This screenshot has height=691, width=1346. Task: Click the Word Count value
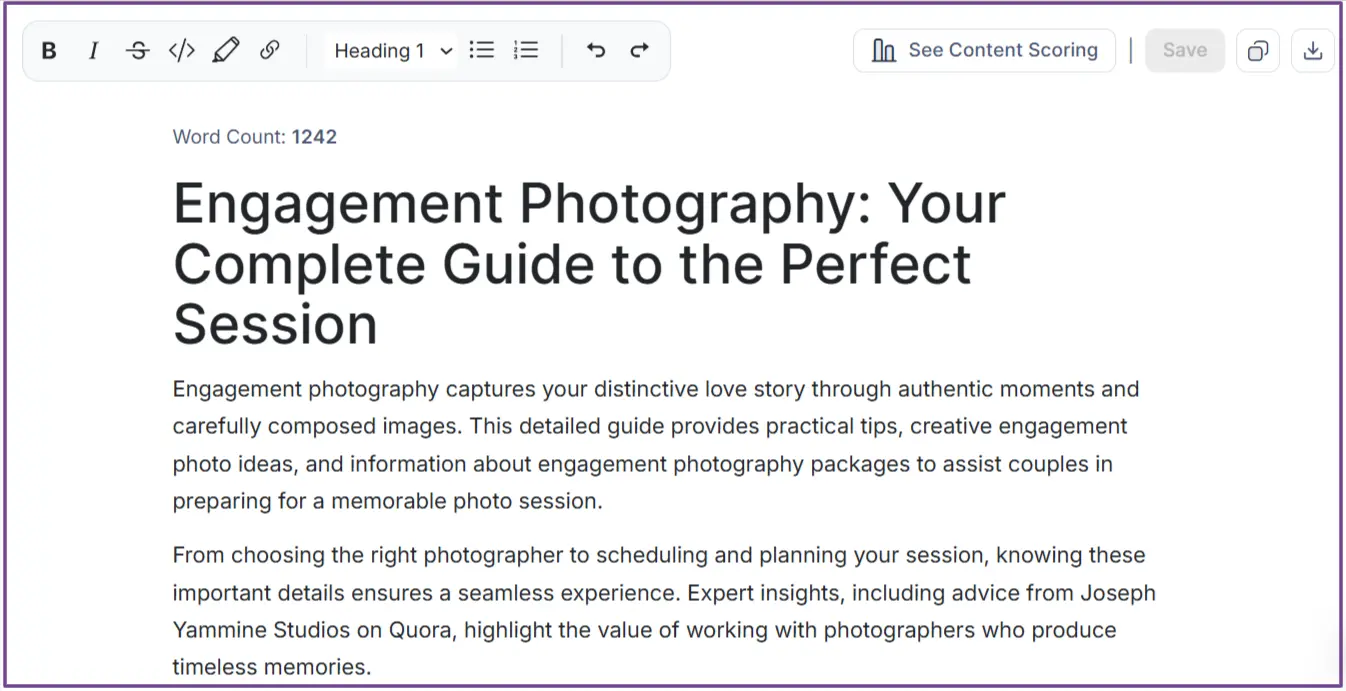coord(314,136)
